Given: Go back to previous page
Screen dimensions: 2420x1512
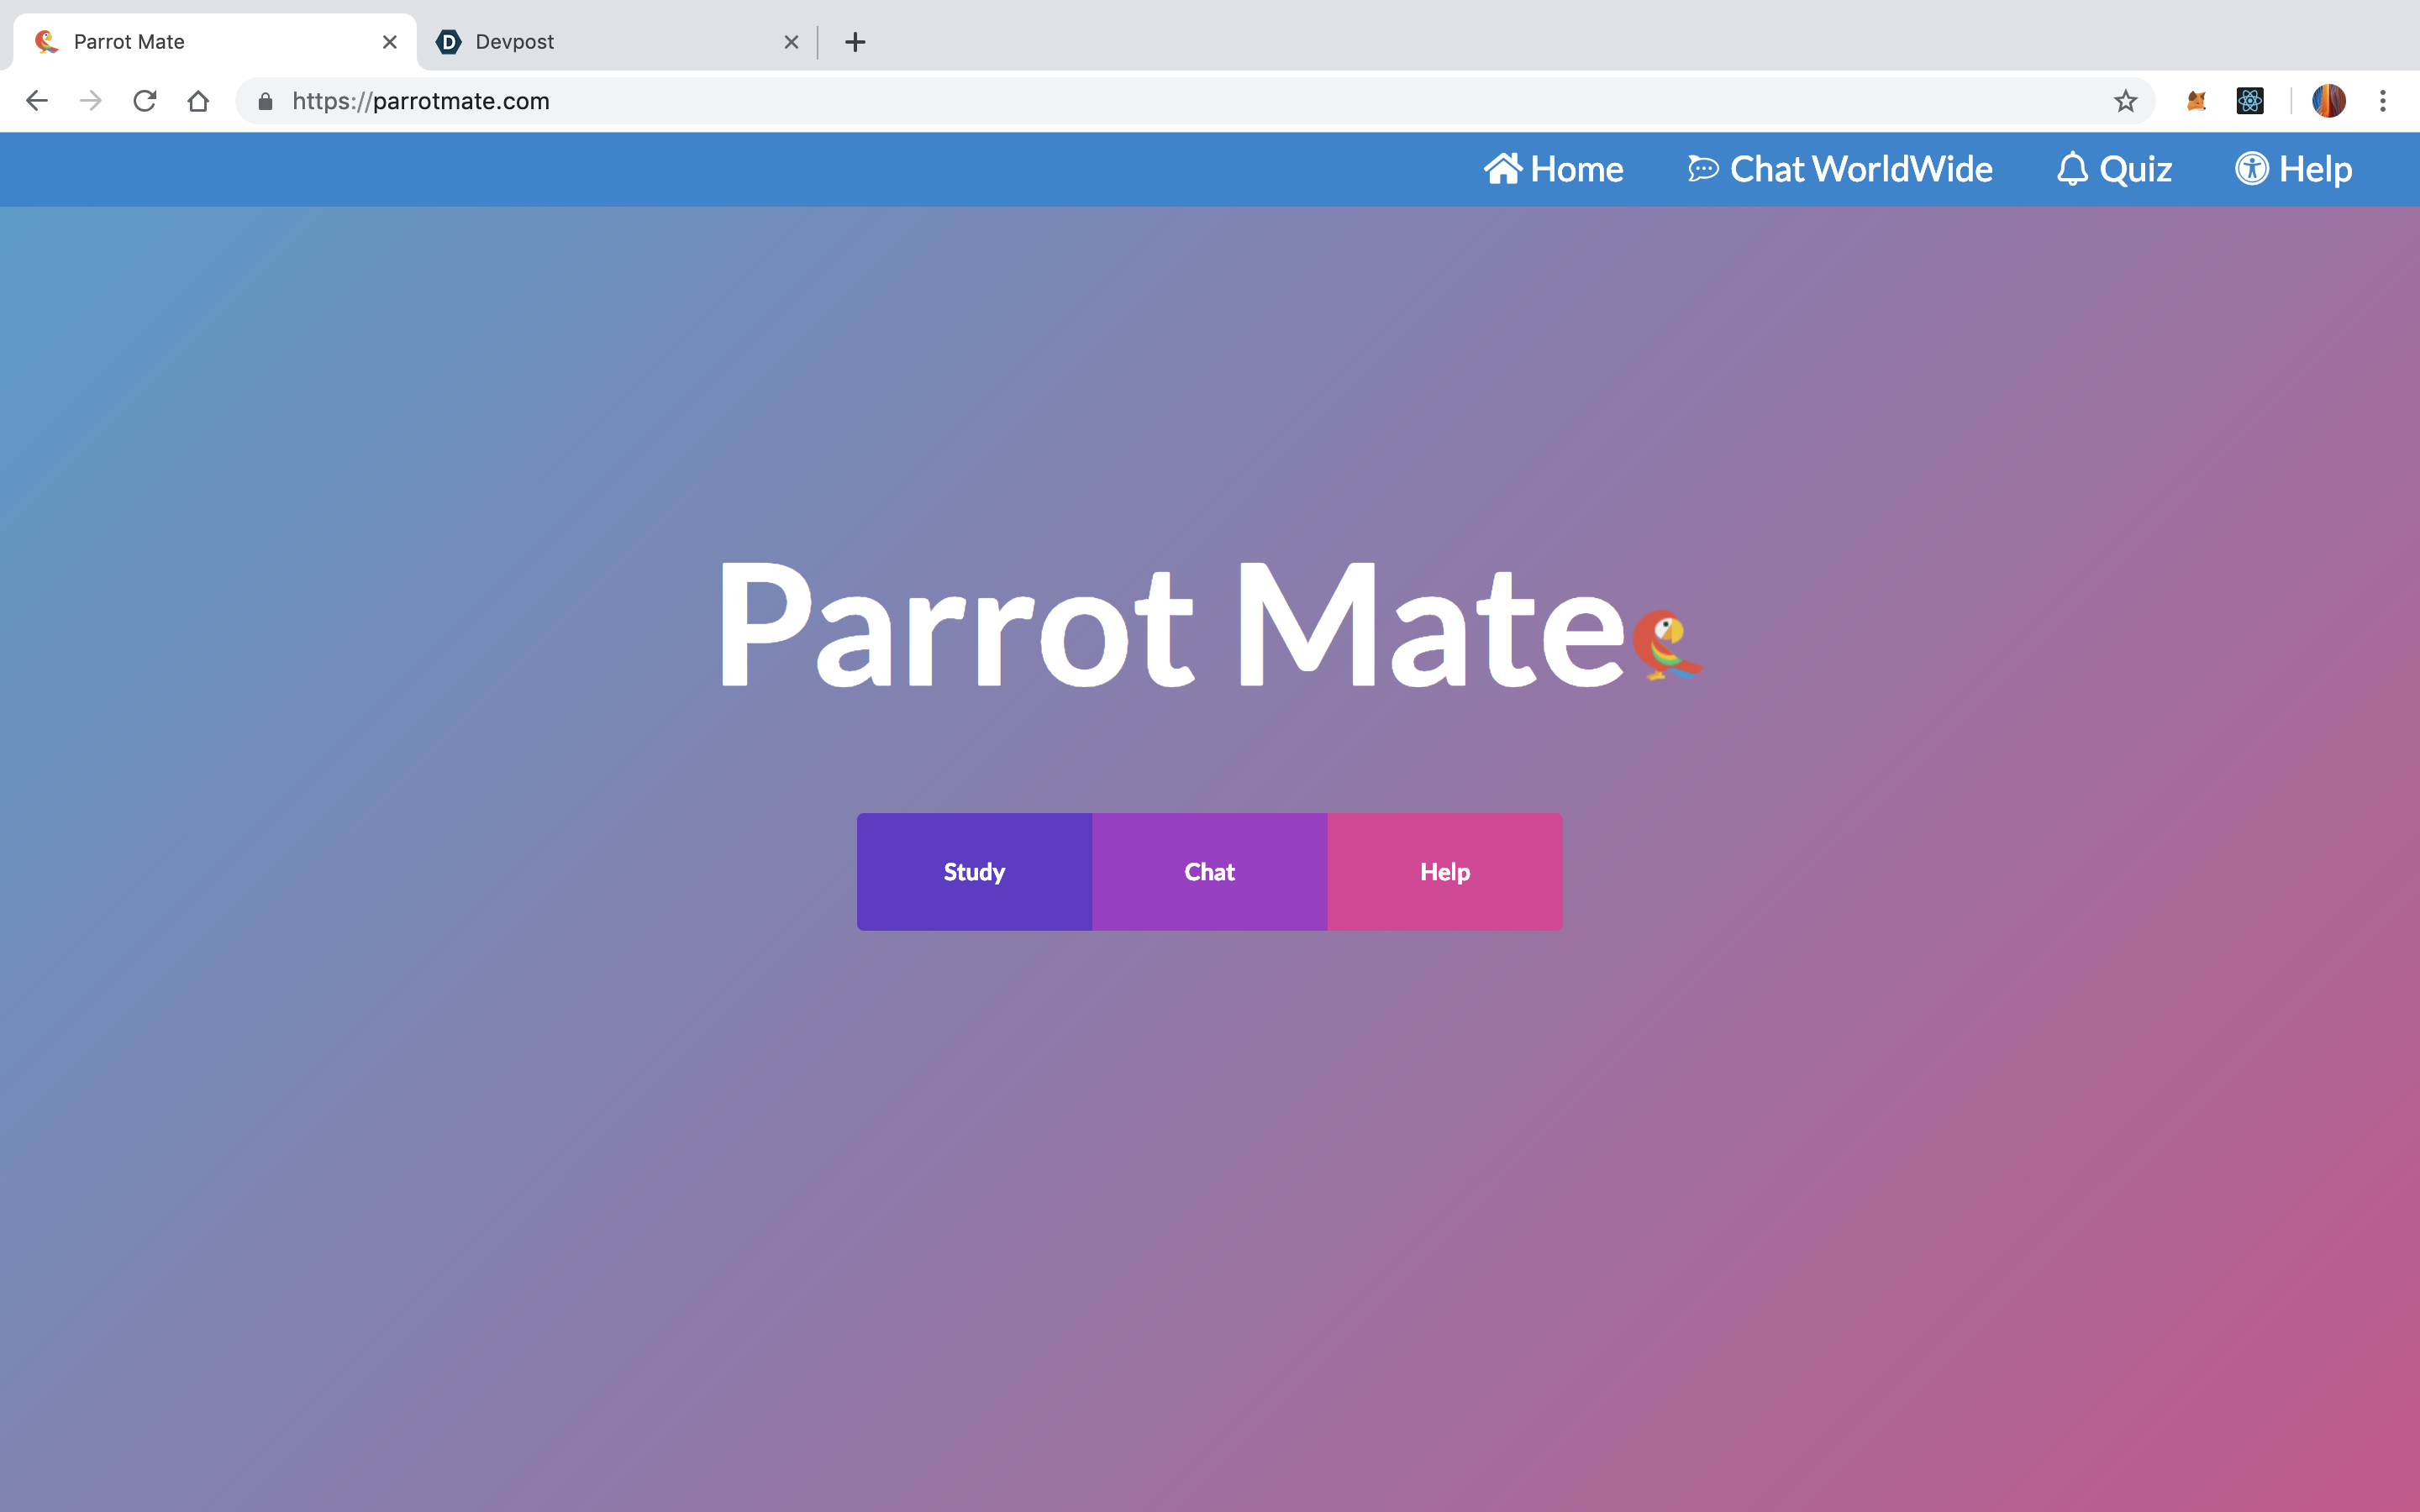Looking at the screenshot, I should click(x=37, y=101).
